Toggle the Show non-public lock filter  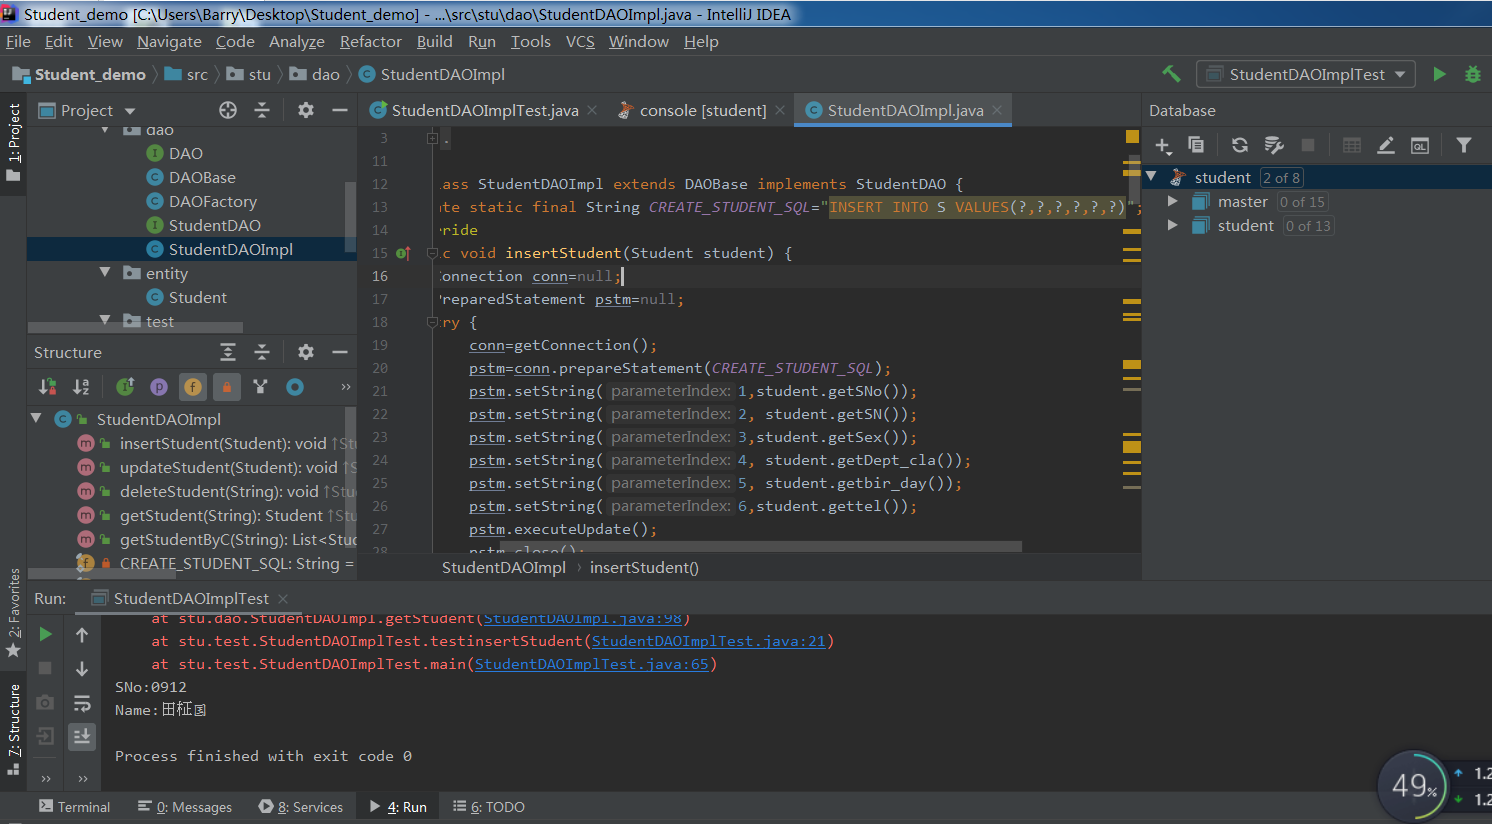227,387
